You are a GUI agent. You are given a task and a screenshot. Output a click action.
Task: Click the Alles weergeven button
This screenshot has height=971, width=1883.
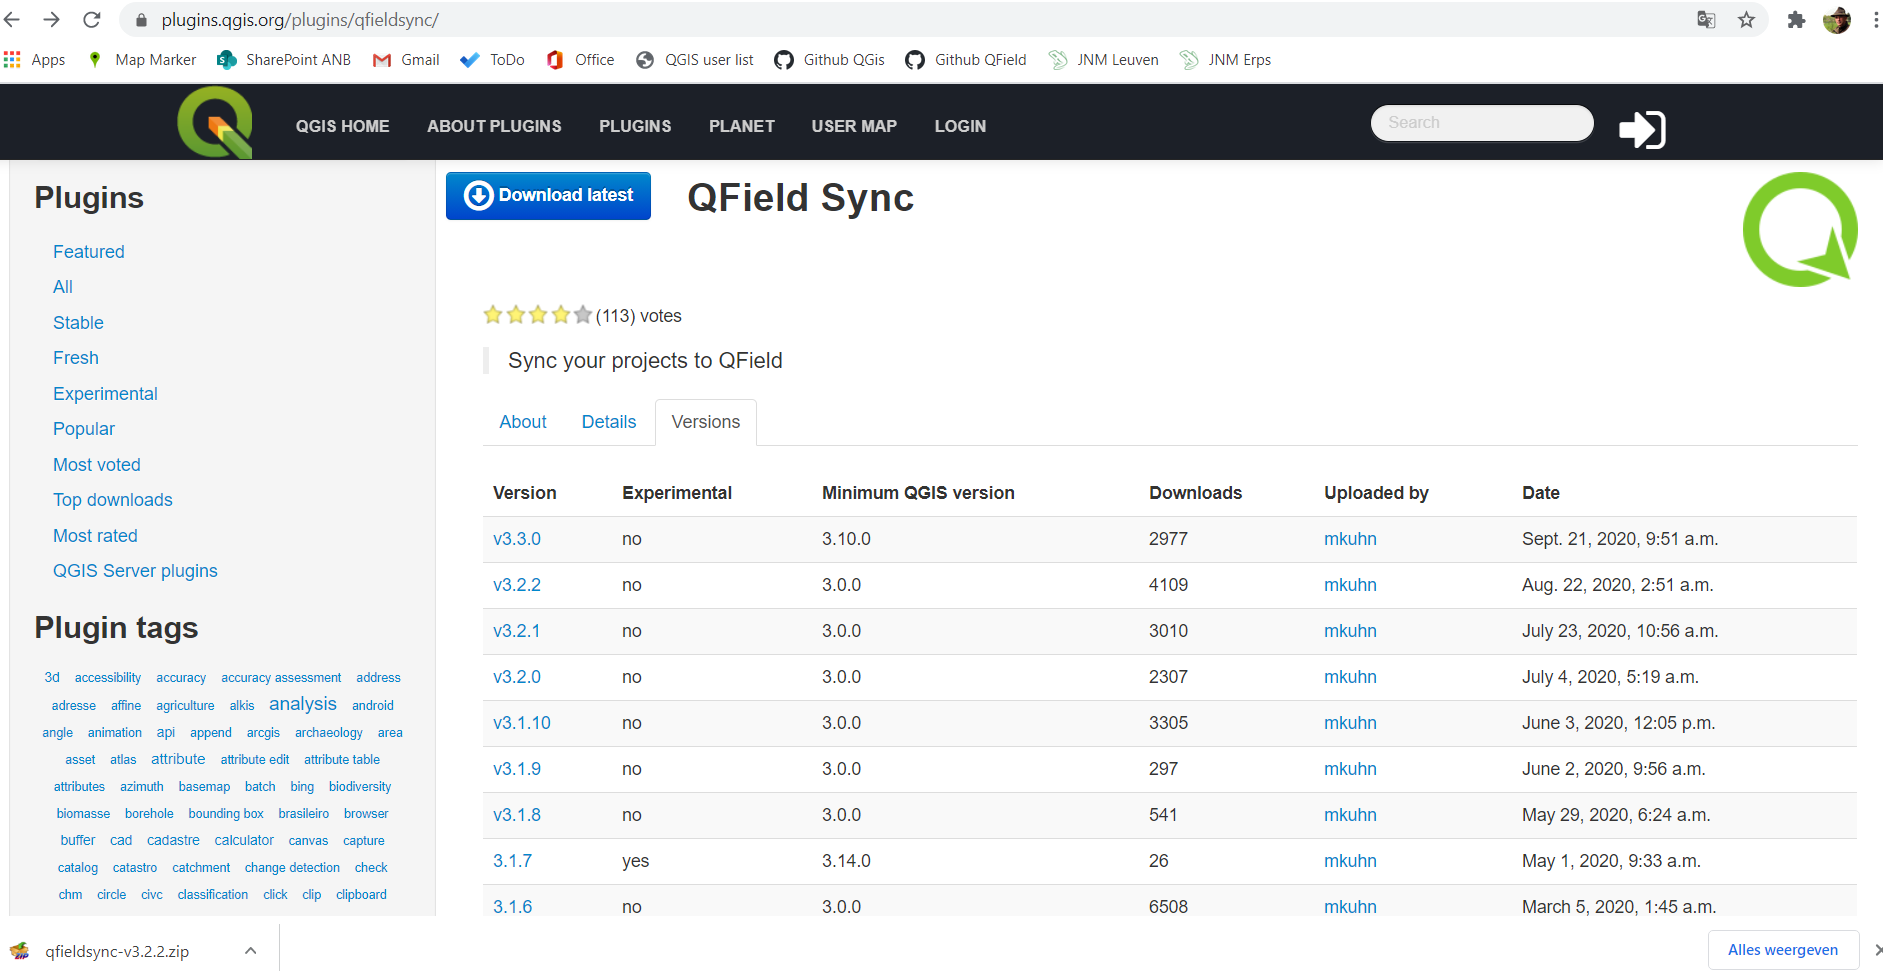click(1784, 949)
